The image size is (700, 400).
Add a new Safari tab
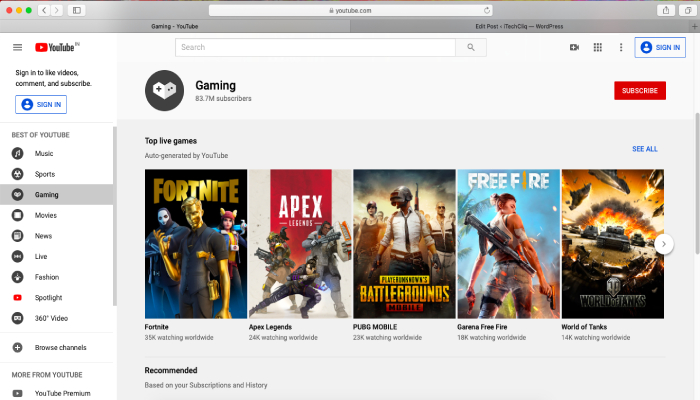coord(695,26)
